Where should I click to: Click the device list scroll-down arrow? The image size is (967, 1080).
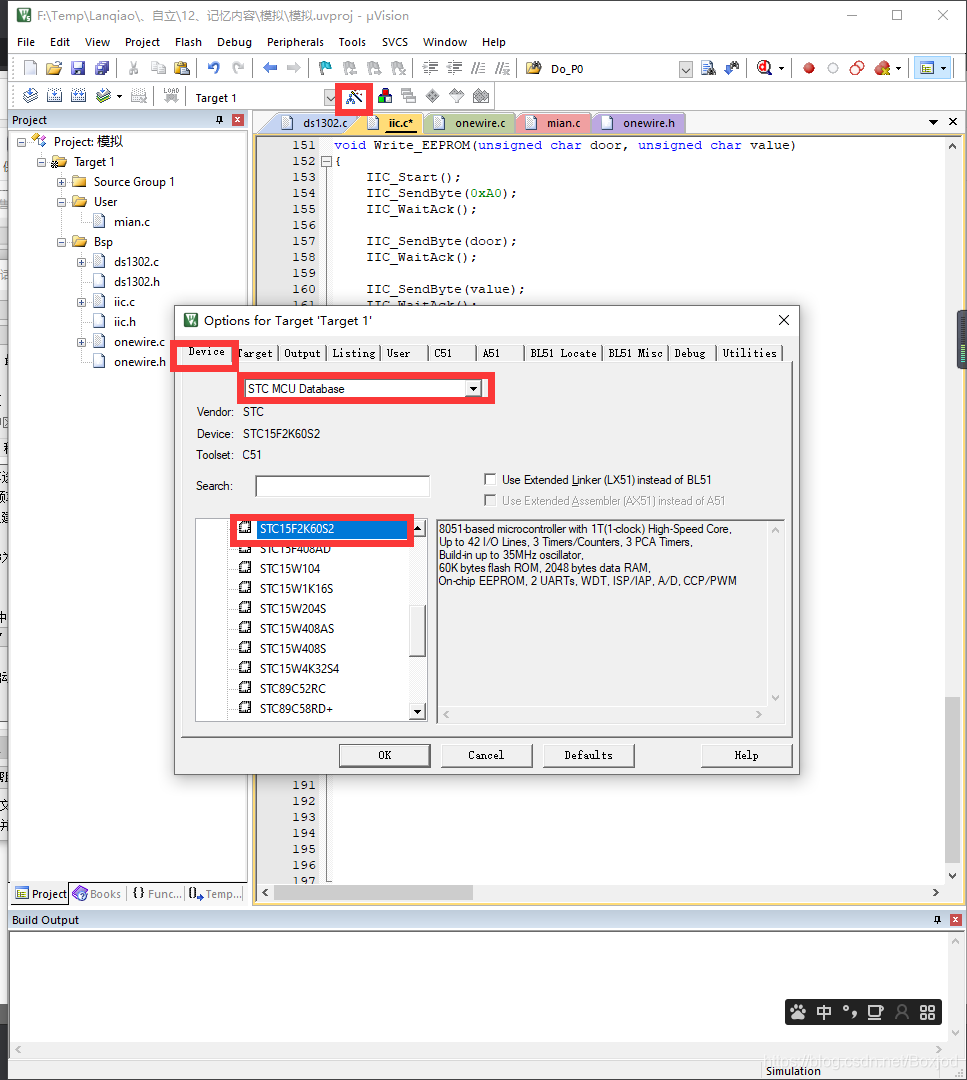417,712
